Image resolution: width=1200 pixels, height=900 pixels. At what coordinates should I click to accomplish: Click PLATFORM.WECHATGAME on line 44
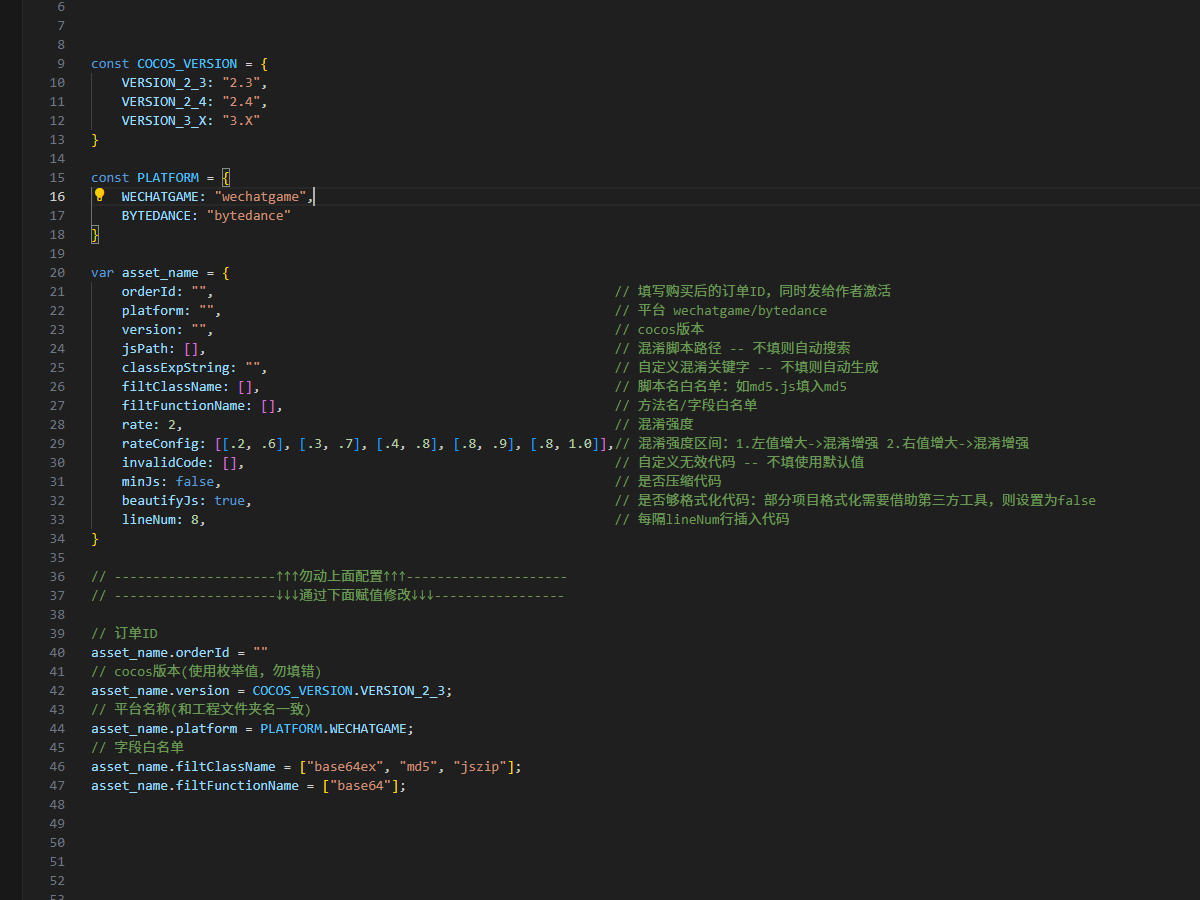[334, 729]
